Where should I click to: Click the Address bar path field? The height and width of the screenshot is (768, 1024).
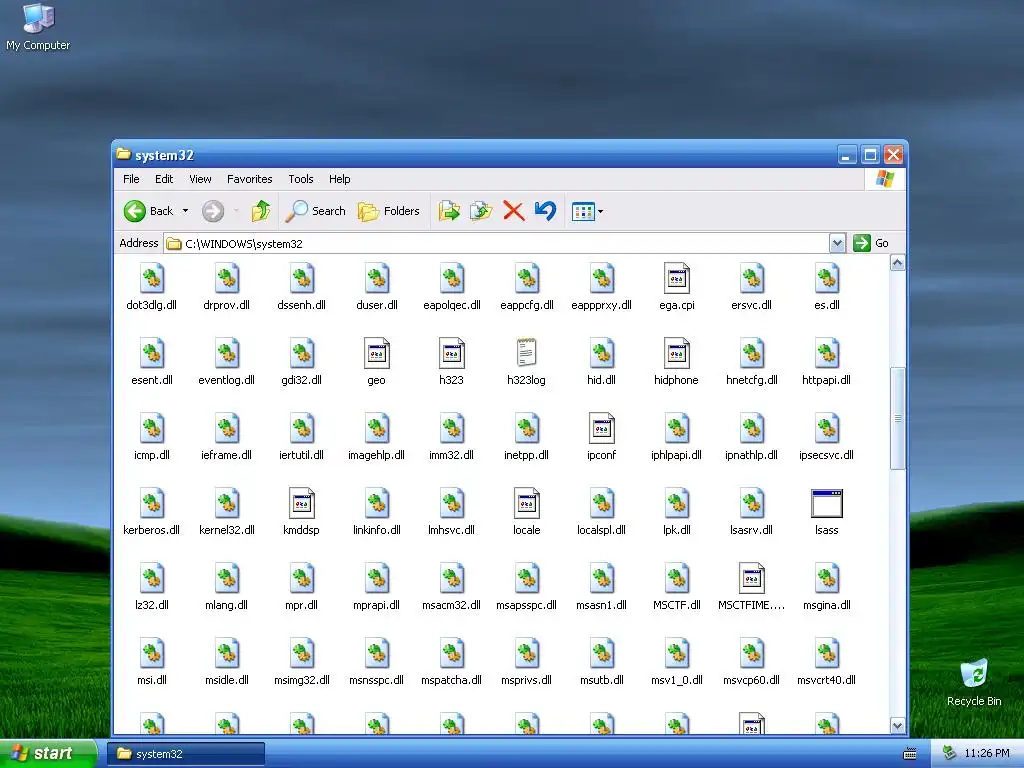496,244
